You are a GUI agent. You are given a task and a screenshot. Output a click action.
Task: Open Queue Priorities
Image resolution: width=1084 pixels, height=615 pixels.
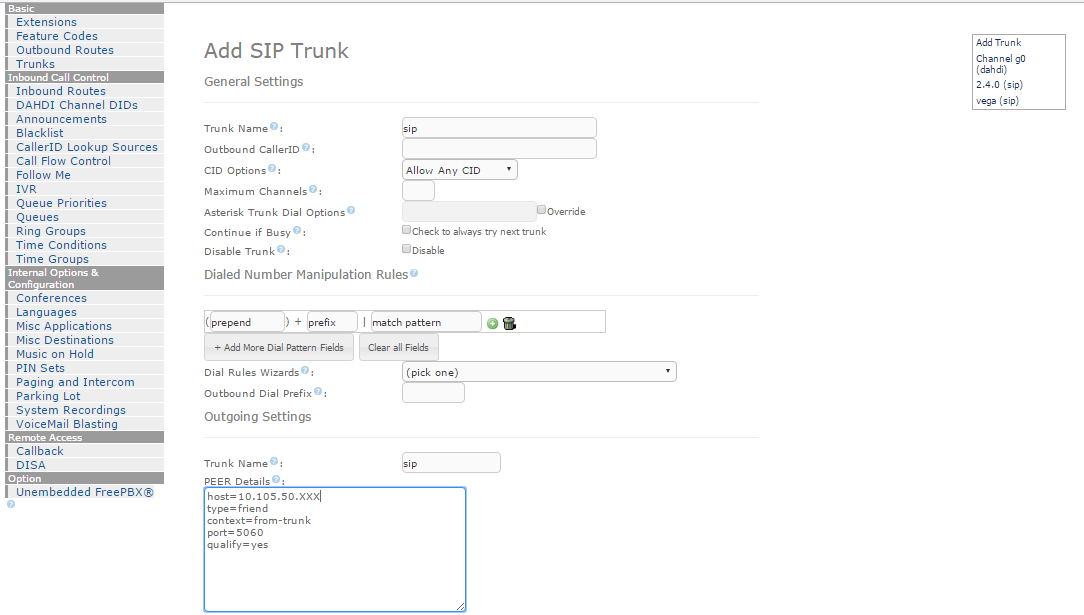62,203
